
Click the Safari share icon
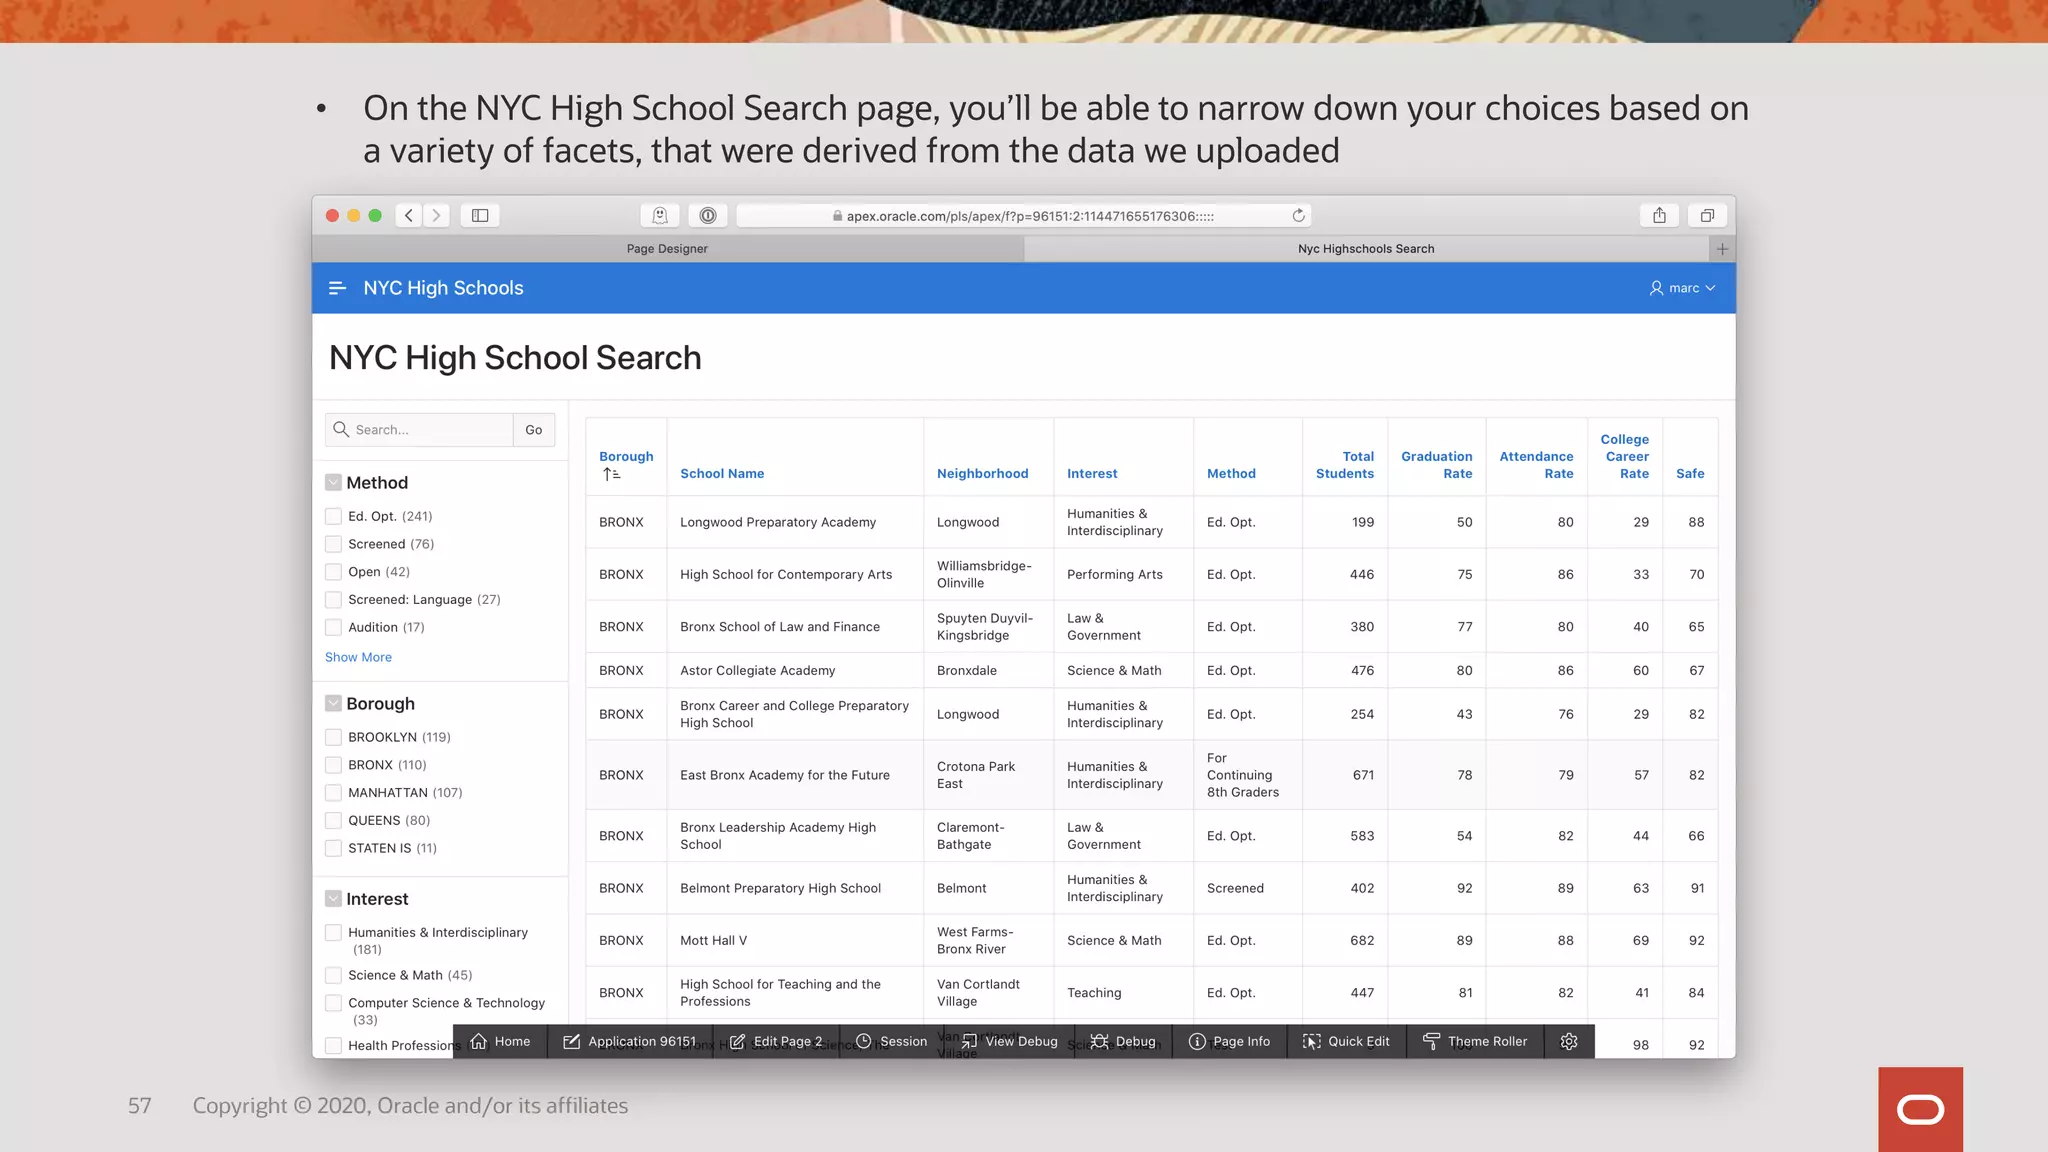coord(1659,215)
